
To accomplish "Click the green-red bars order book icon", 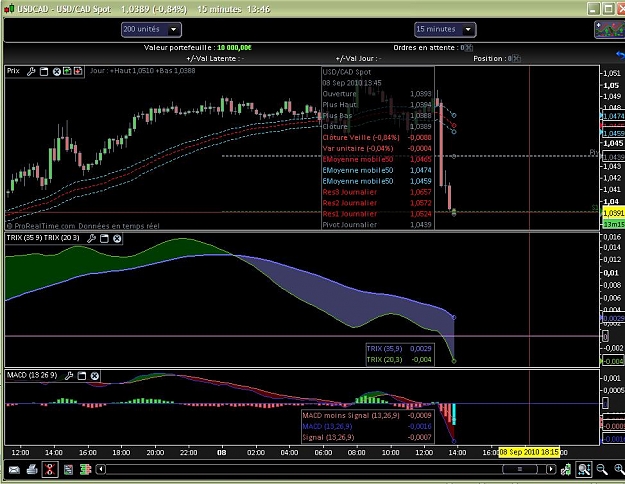I will [85, 470].
